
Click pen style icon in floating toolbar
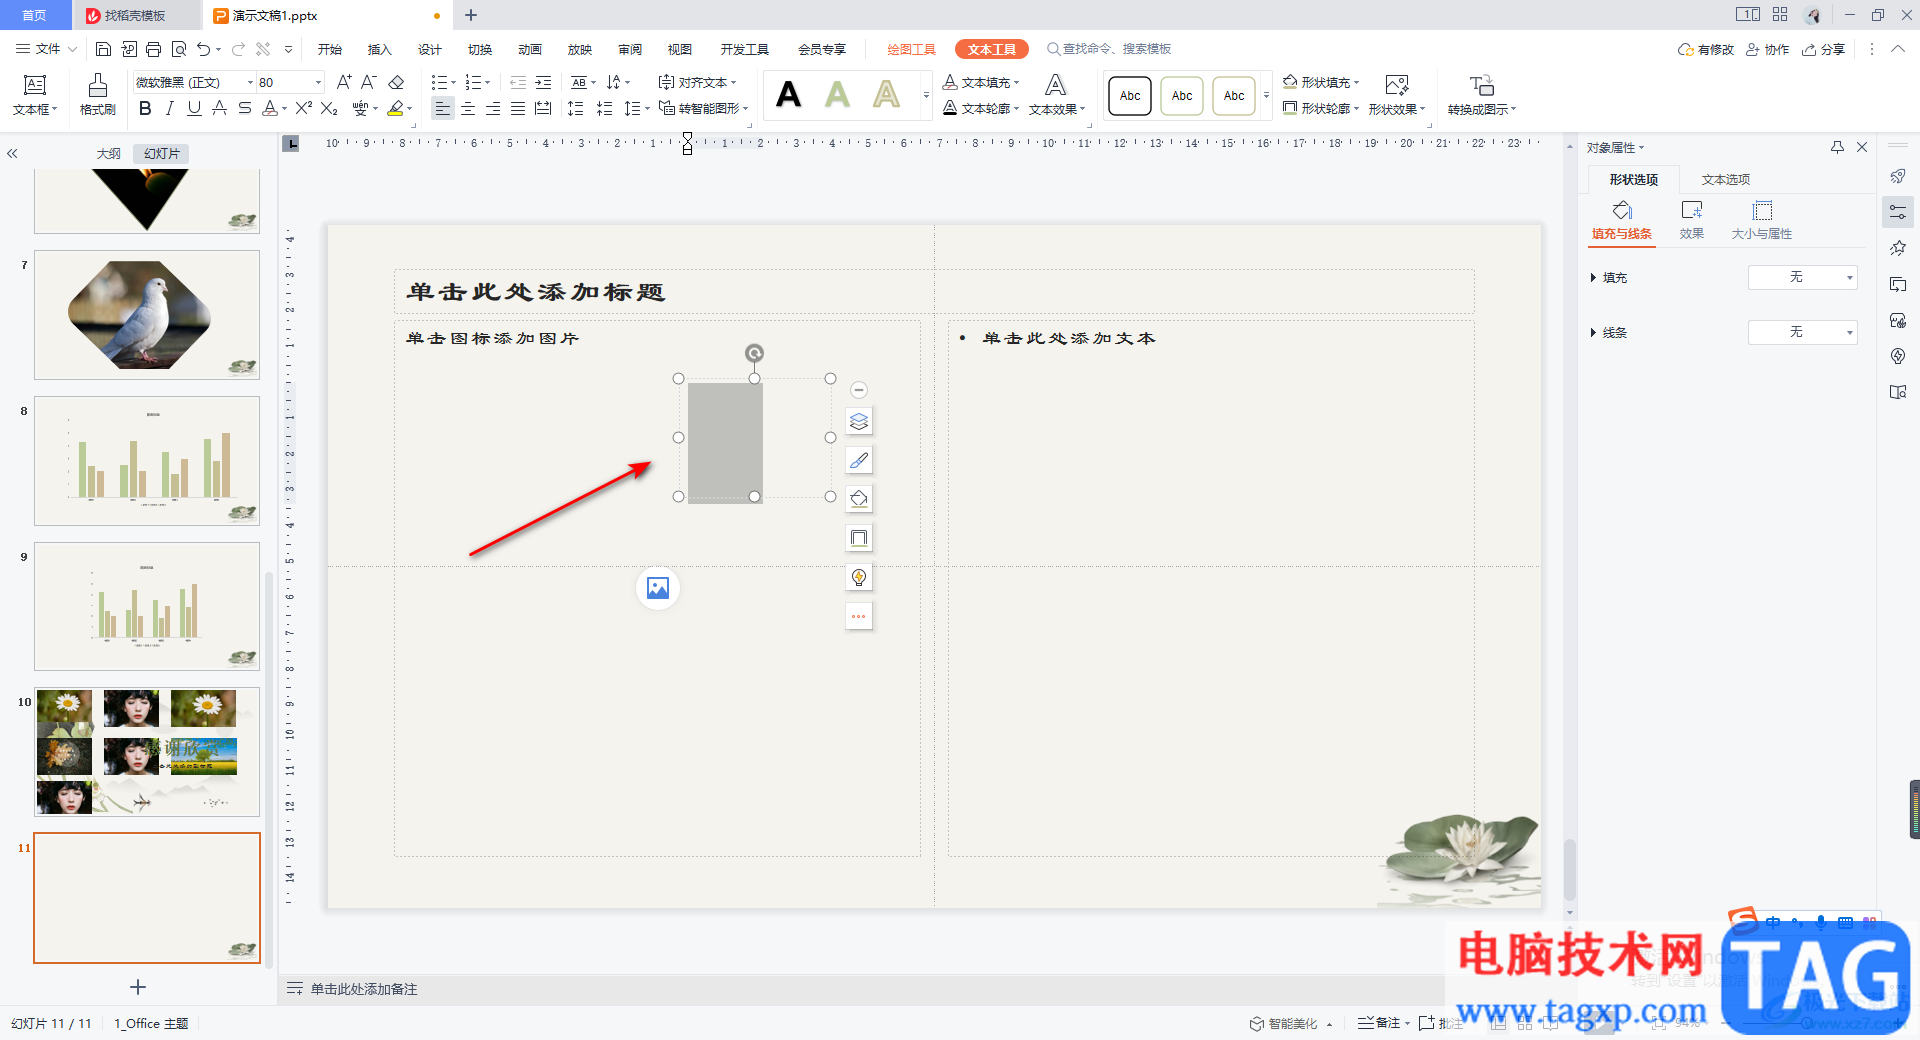click(x=859, y=460)
